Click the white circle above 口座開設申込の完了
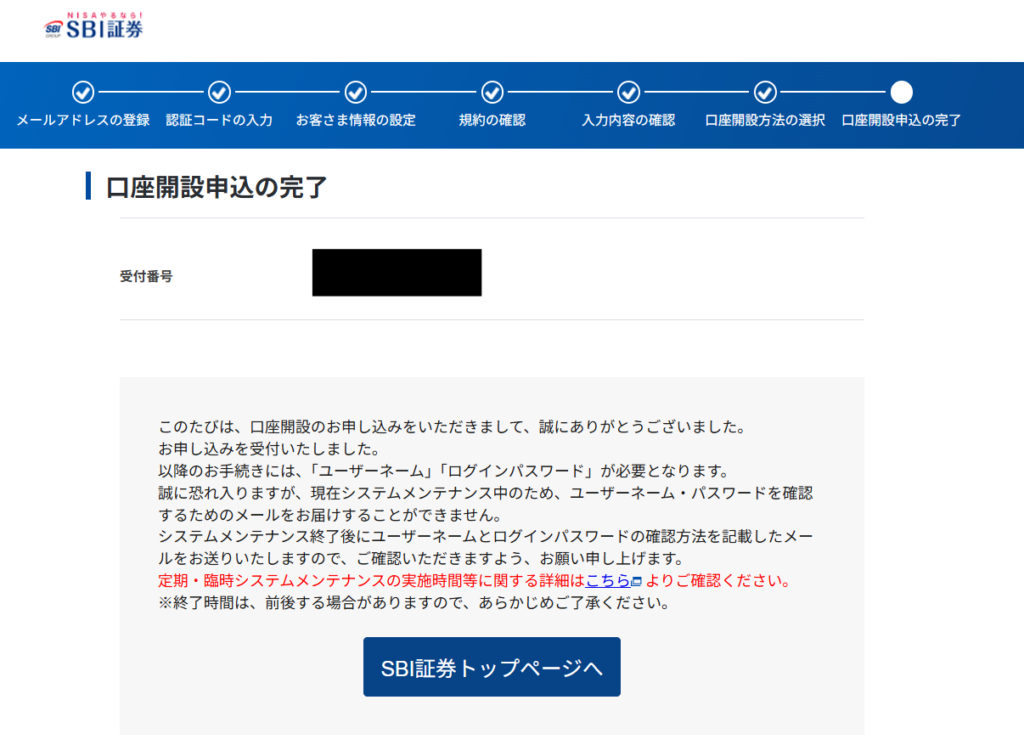Image resolution: width=1024 pixels, height=745 pixels. 901,92
